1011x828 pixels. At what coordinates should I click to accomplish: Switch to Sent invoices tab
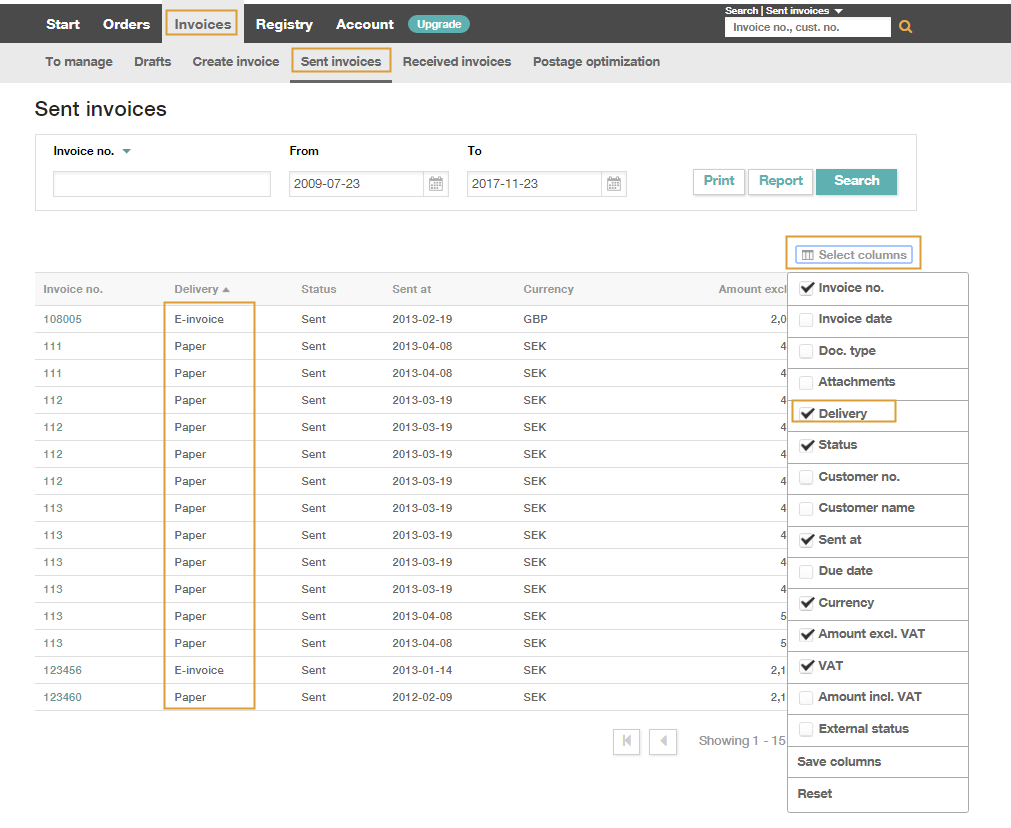click(341, 62)
